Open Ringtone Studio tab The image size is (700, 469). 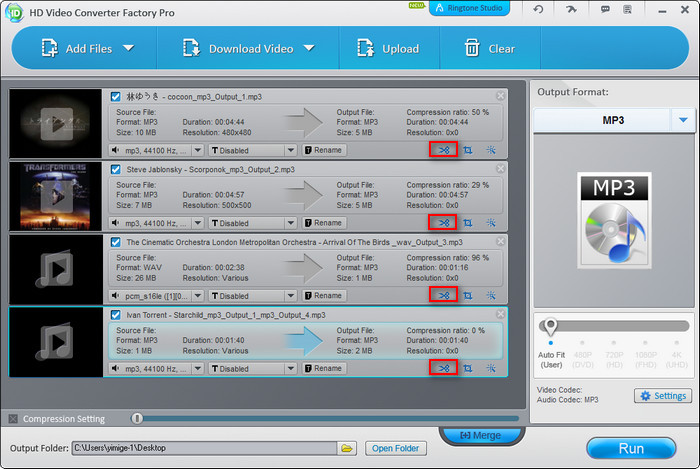coord(469,8)
